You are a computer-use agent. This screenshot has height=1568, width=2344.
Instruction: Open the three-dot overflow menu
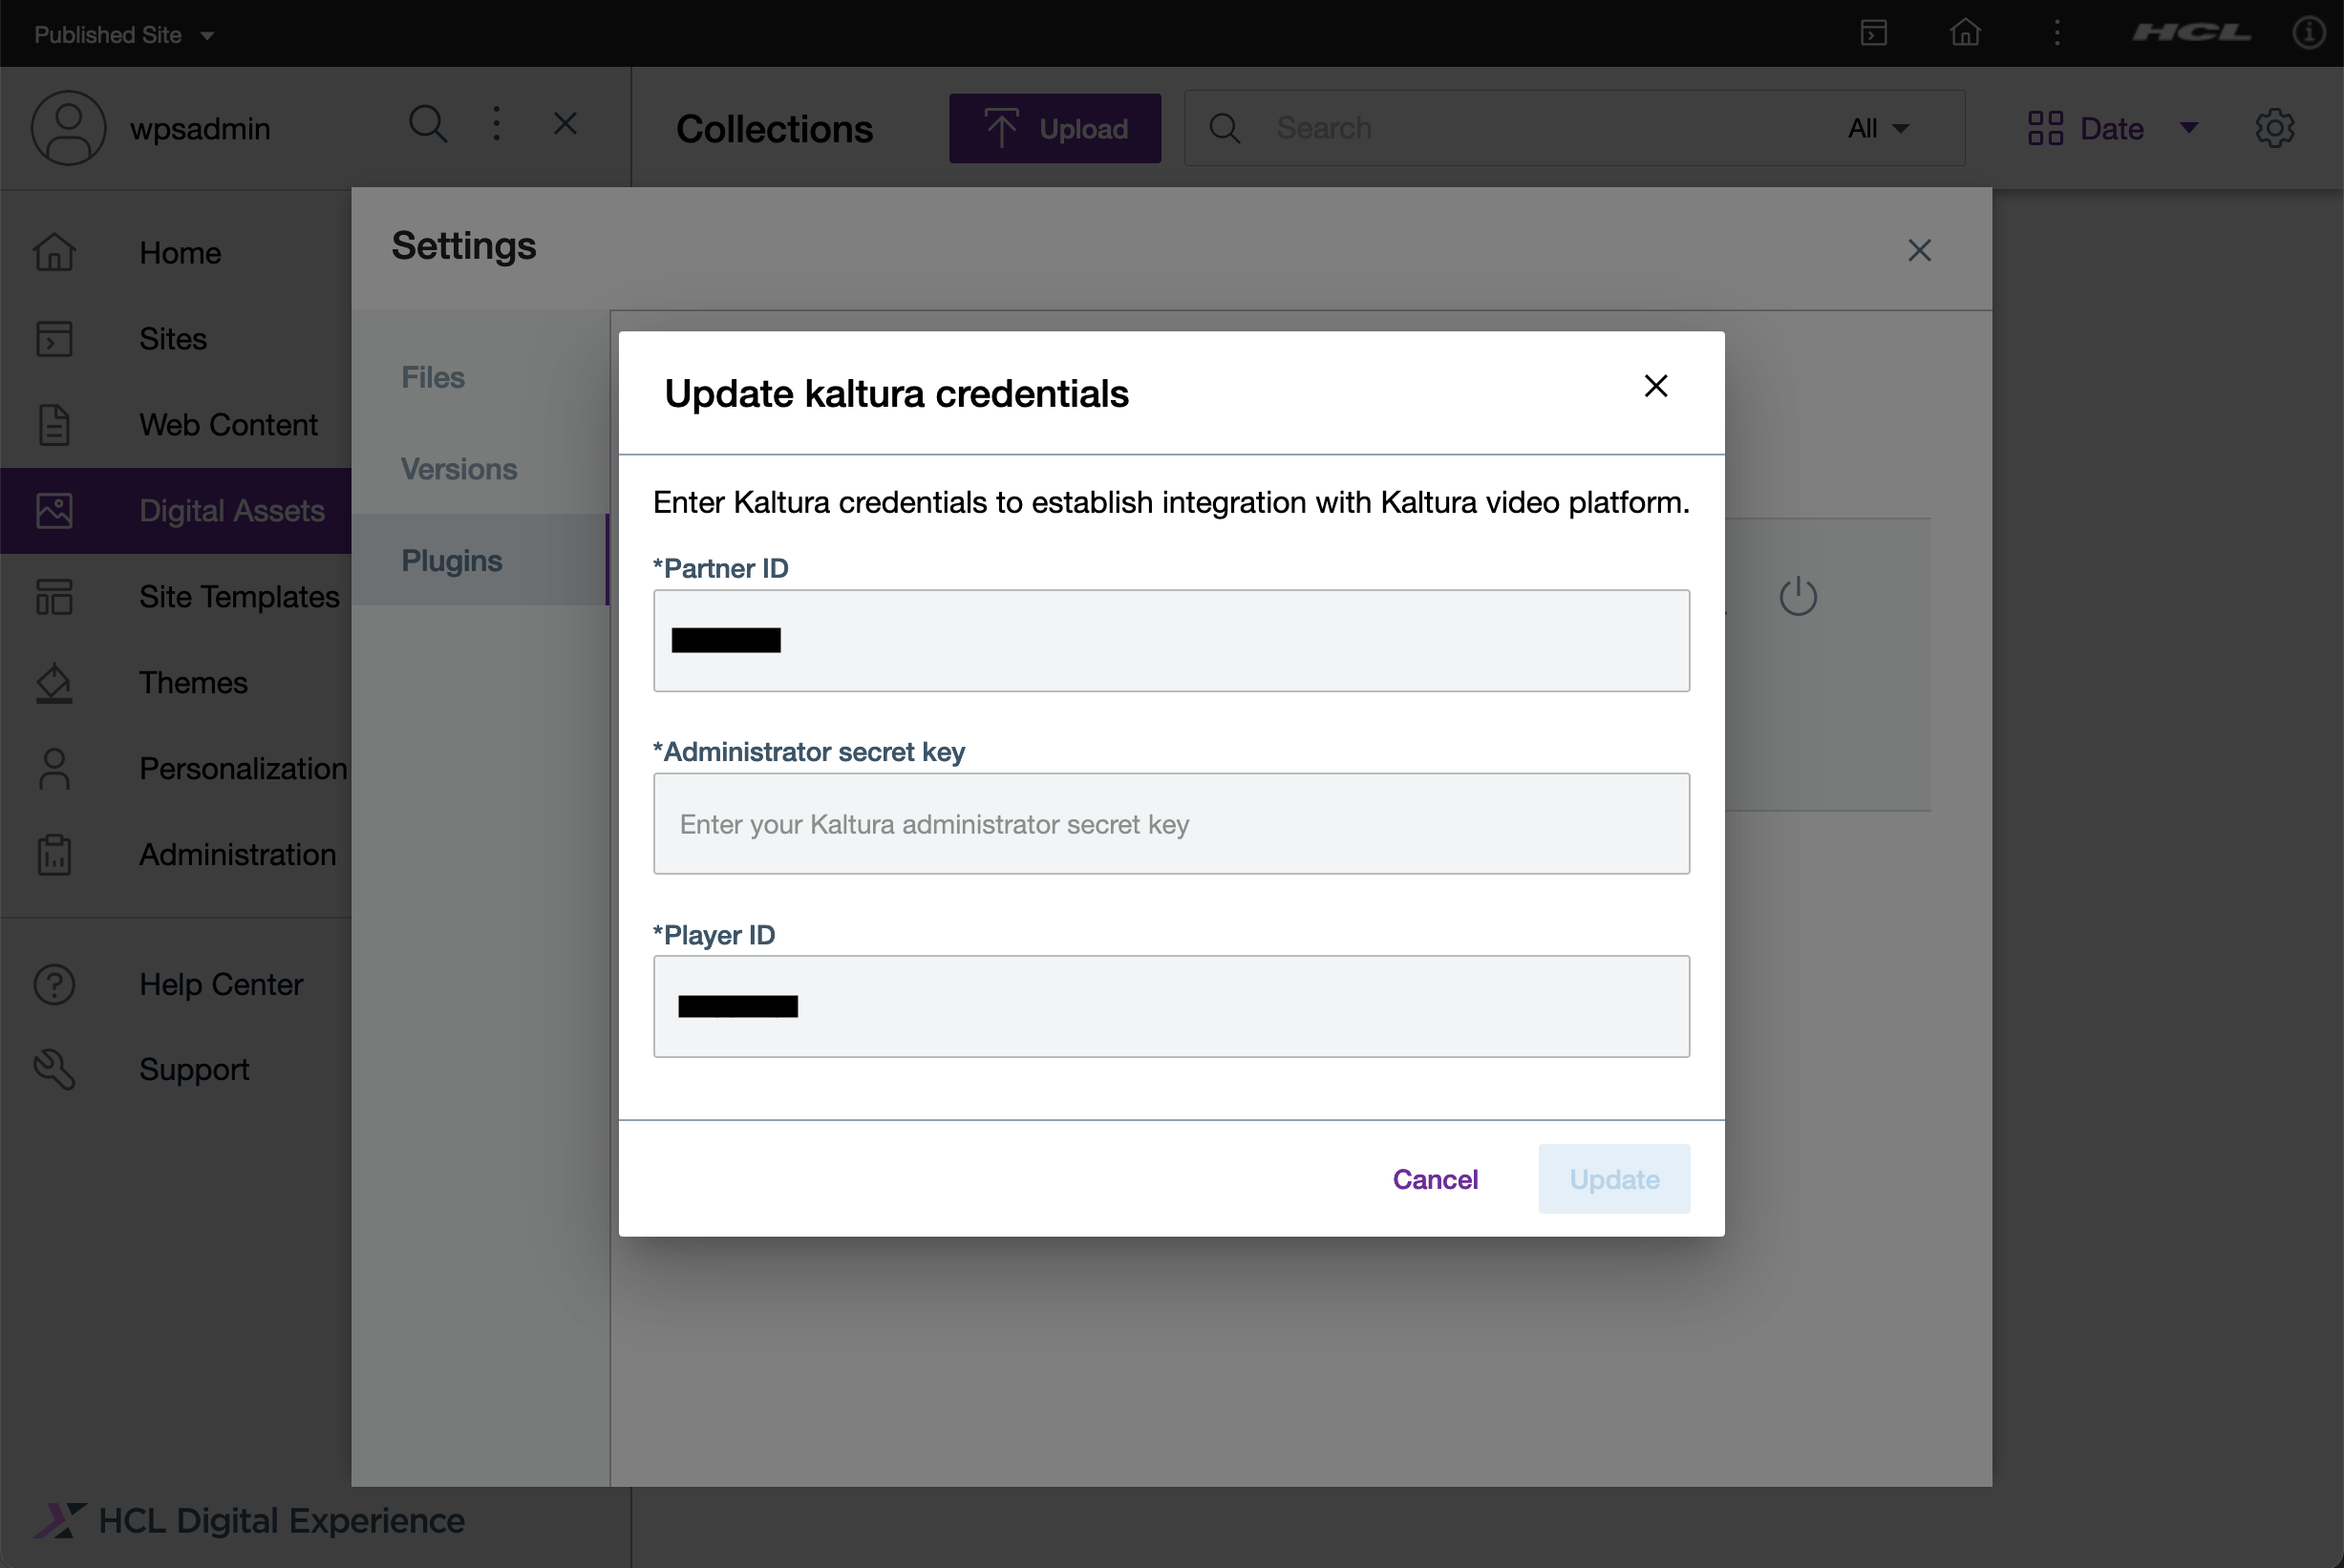tap(497, 123)
